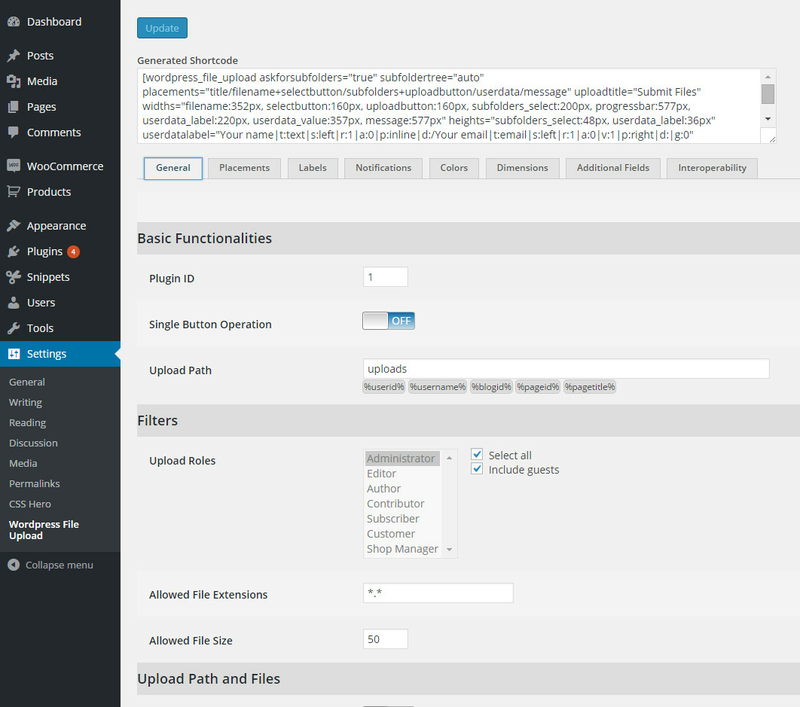Click the blue Update button
Viewport: 800px width, 707px height.
(x=162, y=28)
